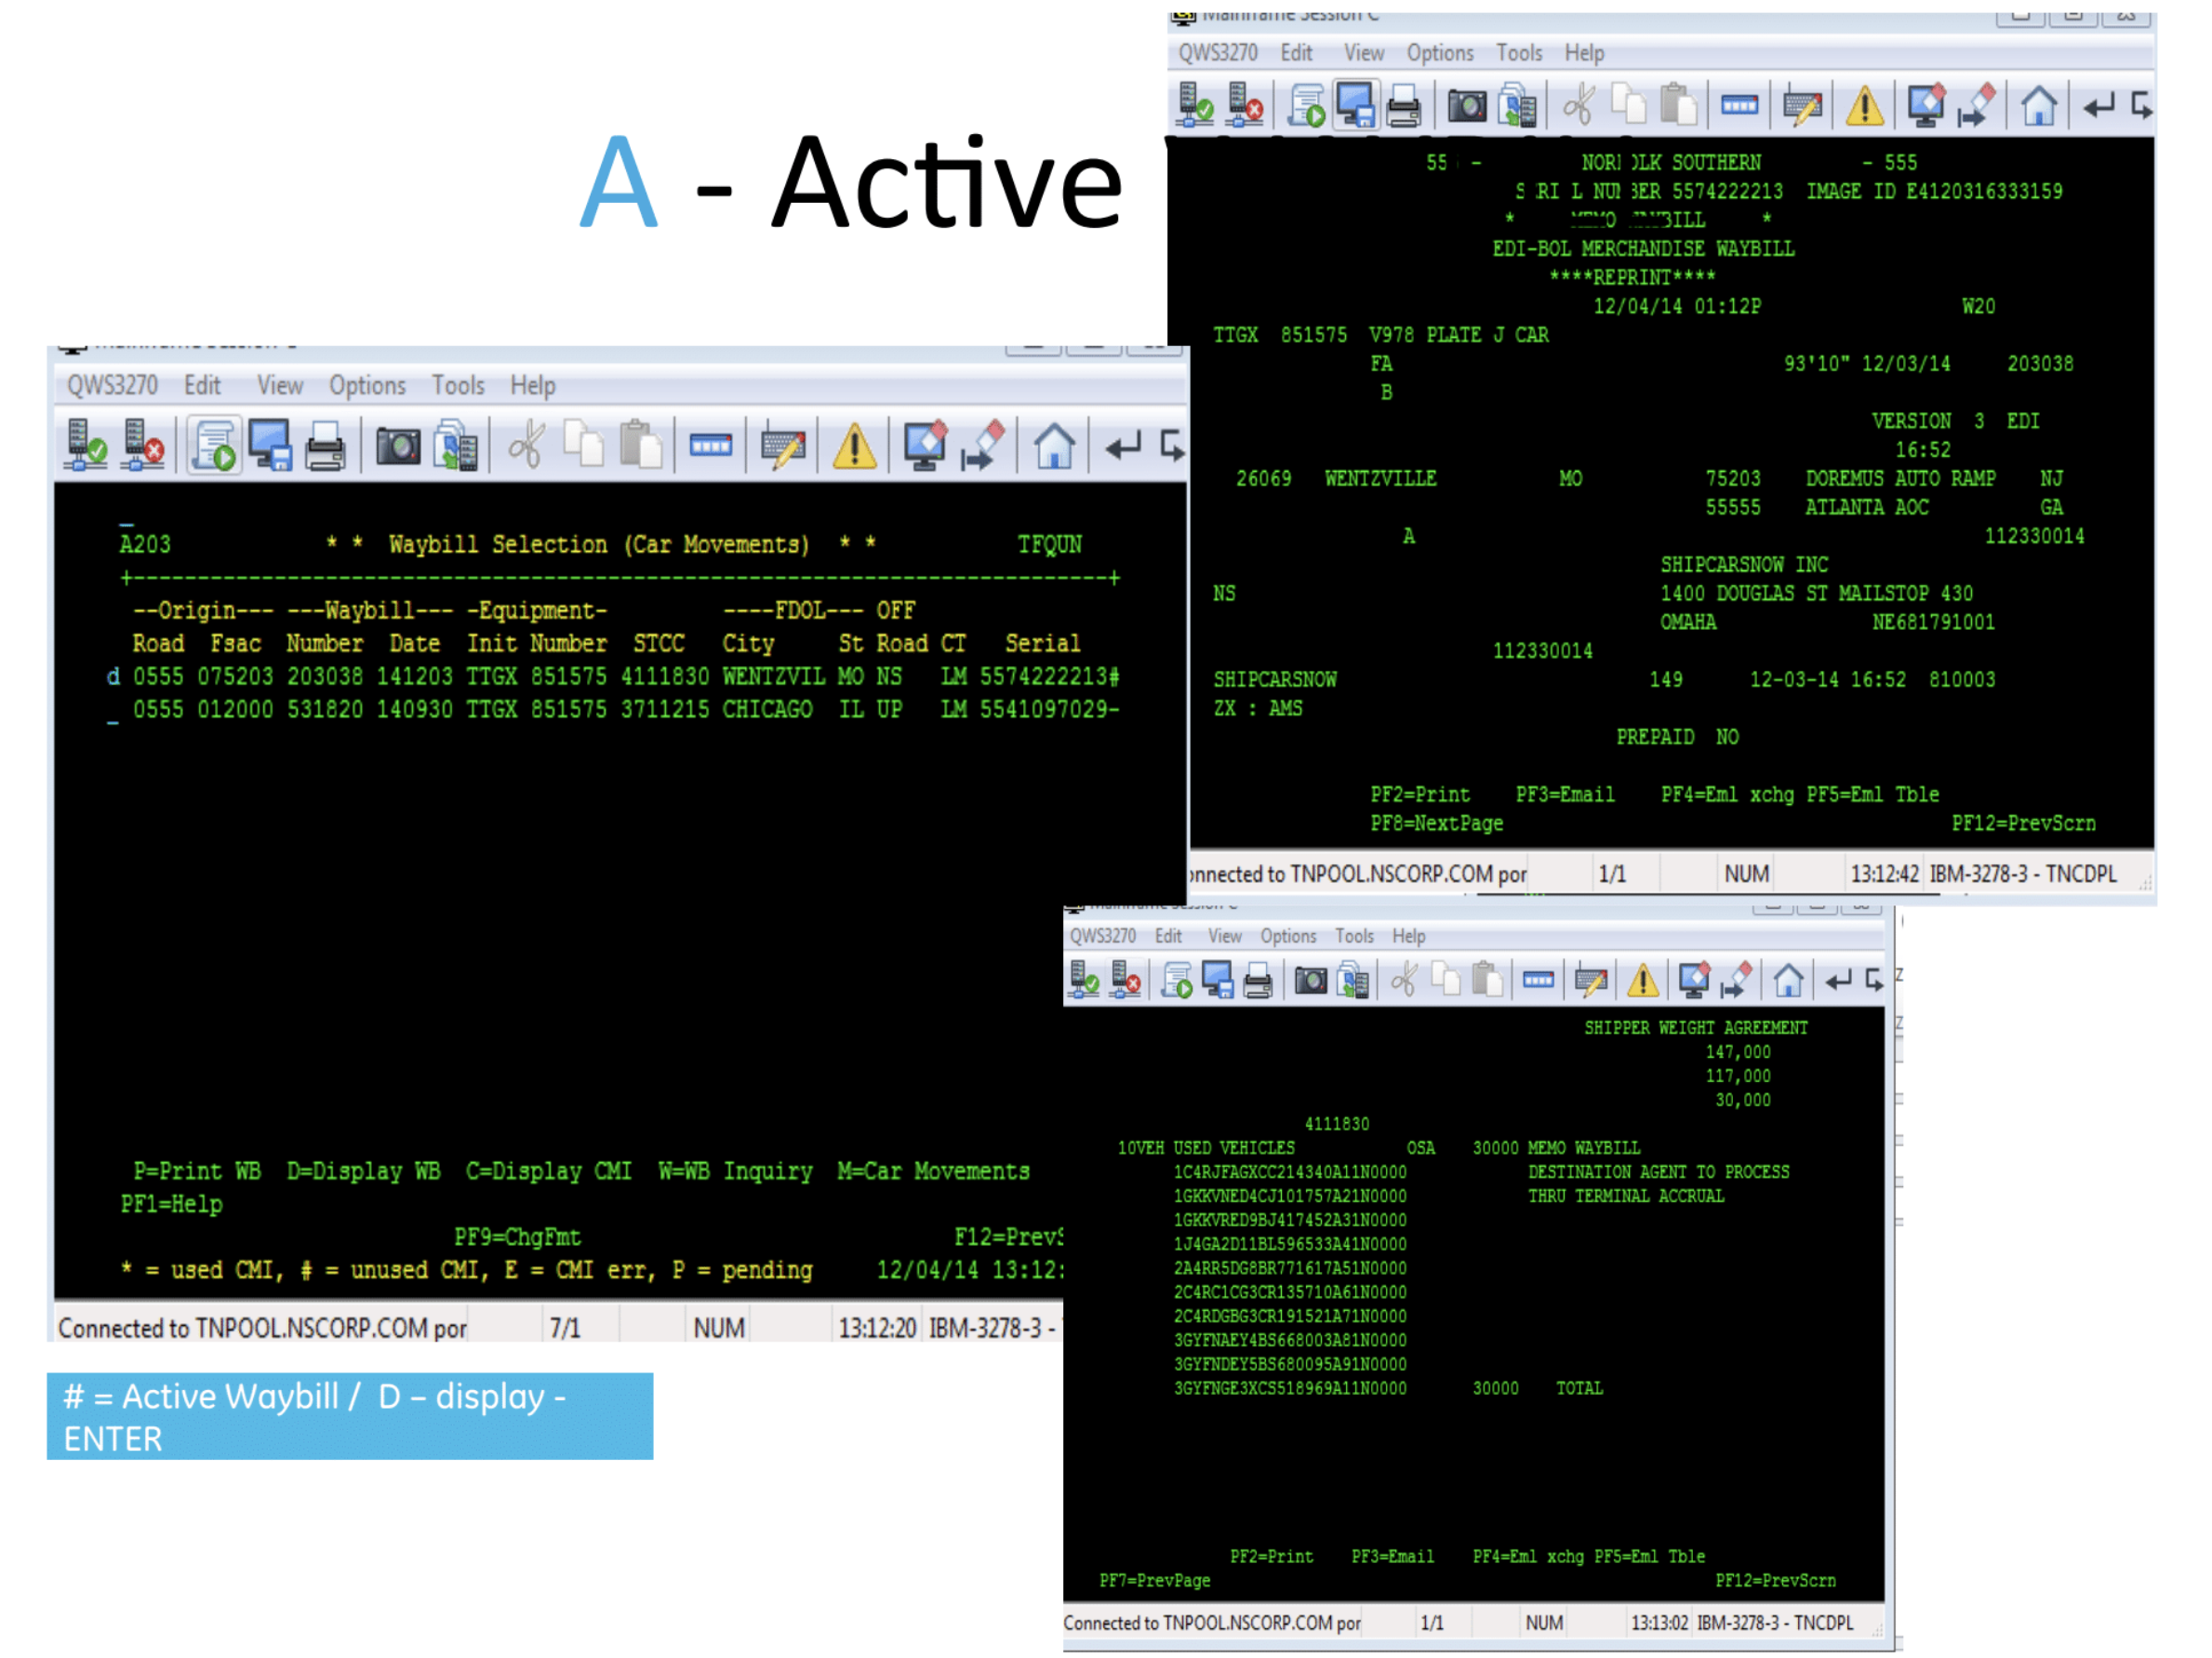Click keyboard pencil icon in top-right waybill window
Viewport: 2212px width, 1658px height.
click(x=1802, y=106)
